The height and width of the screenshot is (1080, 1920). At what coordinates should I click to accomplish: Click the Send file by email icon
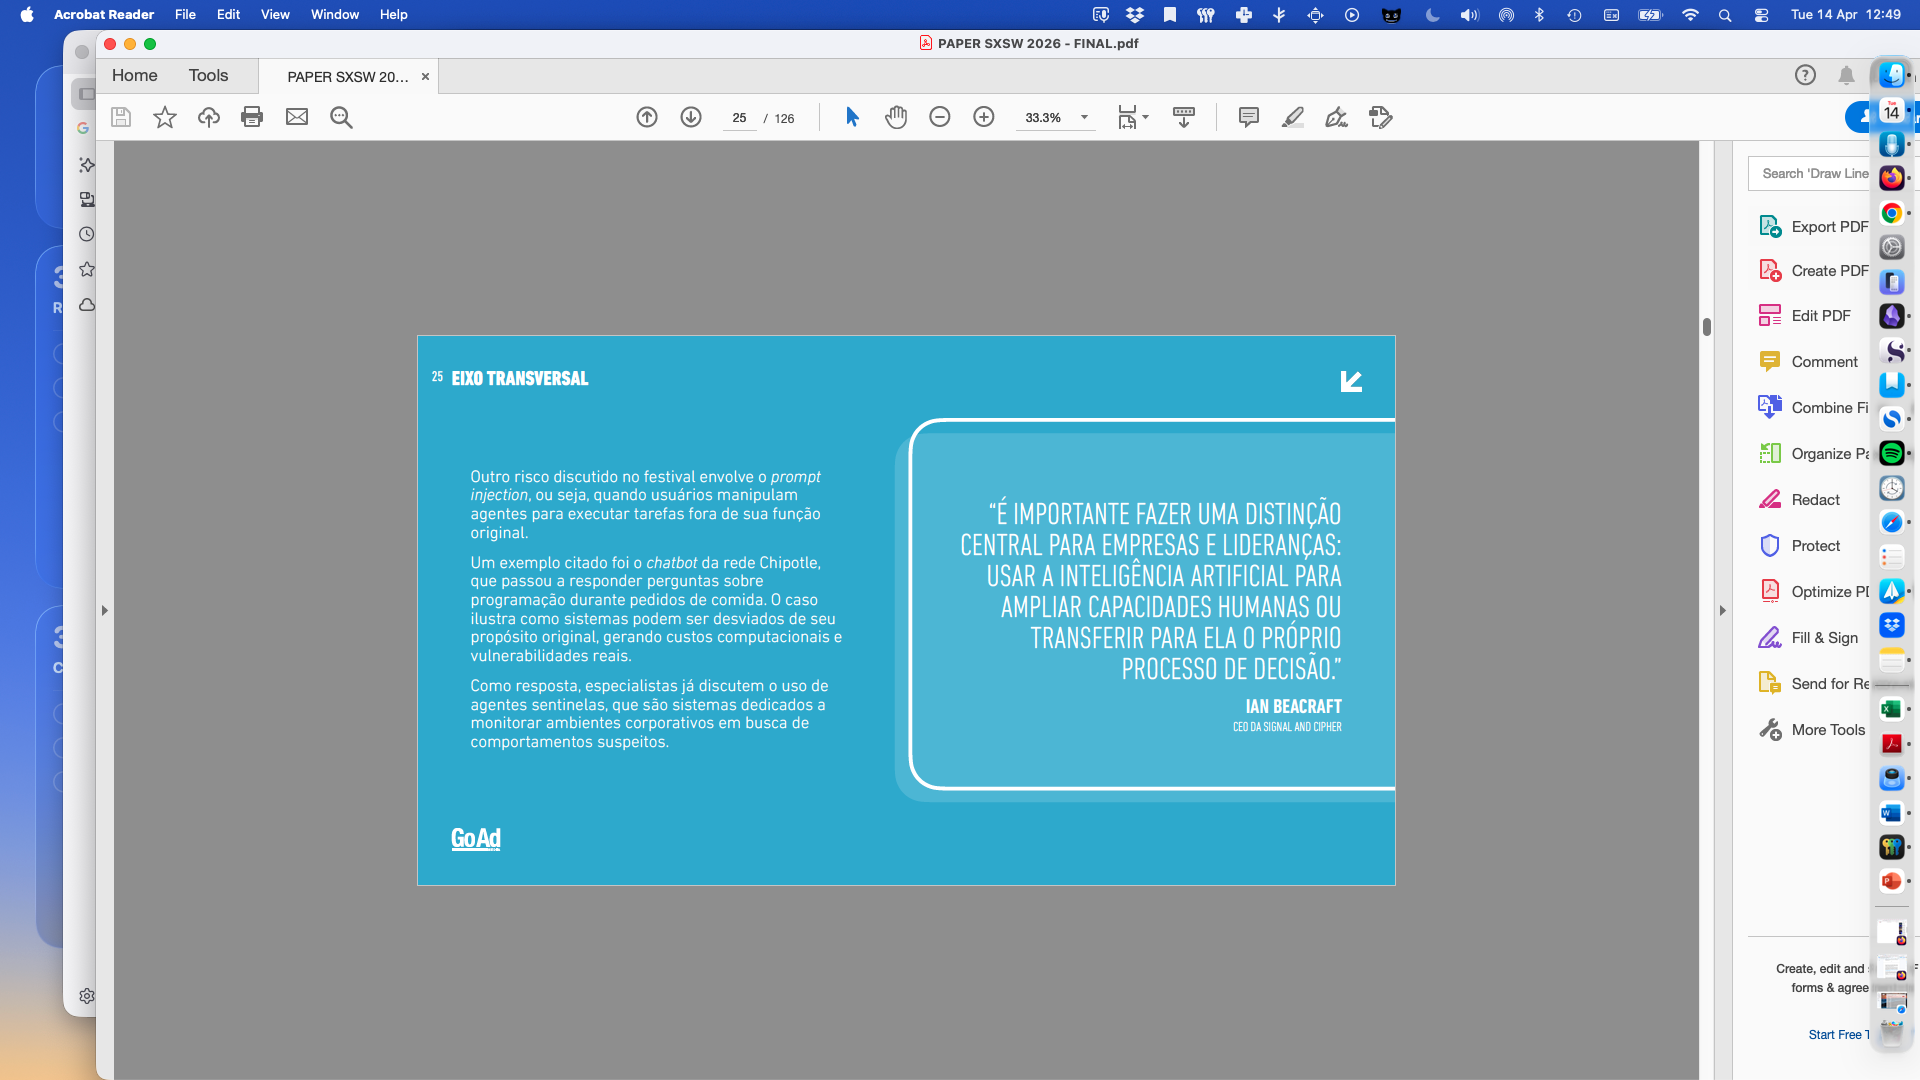(x=297, y=117)
